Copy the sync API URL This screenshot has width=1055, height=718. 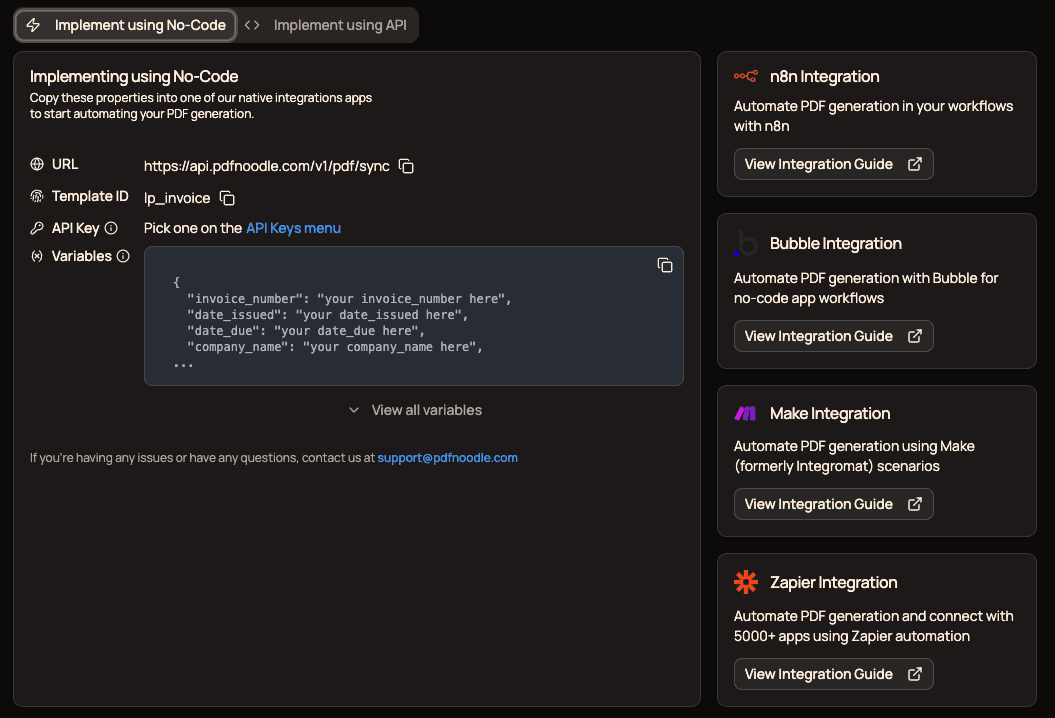(406, 167)
